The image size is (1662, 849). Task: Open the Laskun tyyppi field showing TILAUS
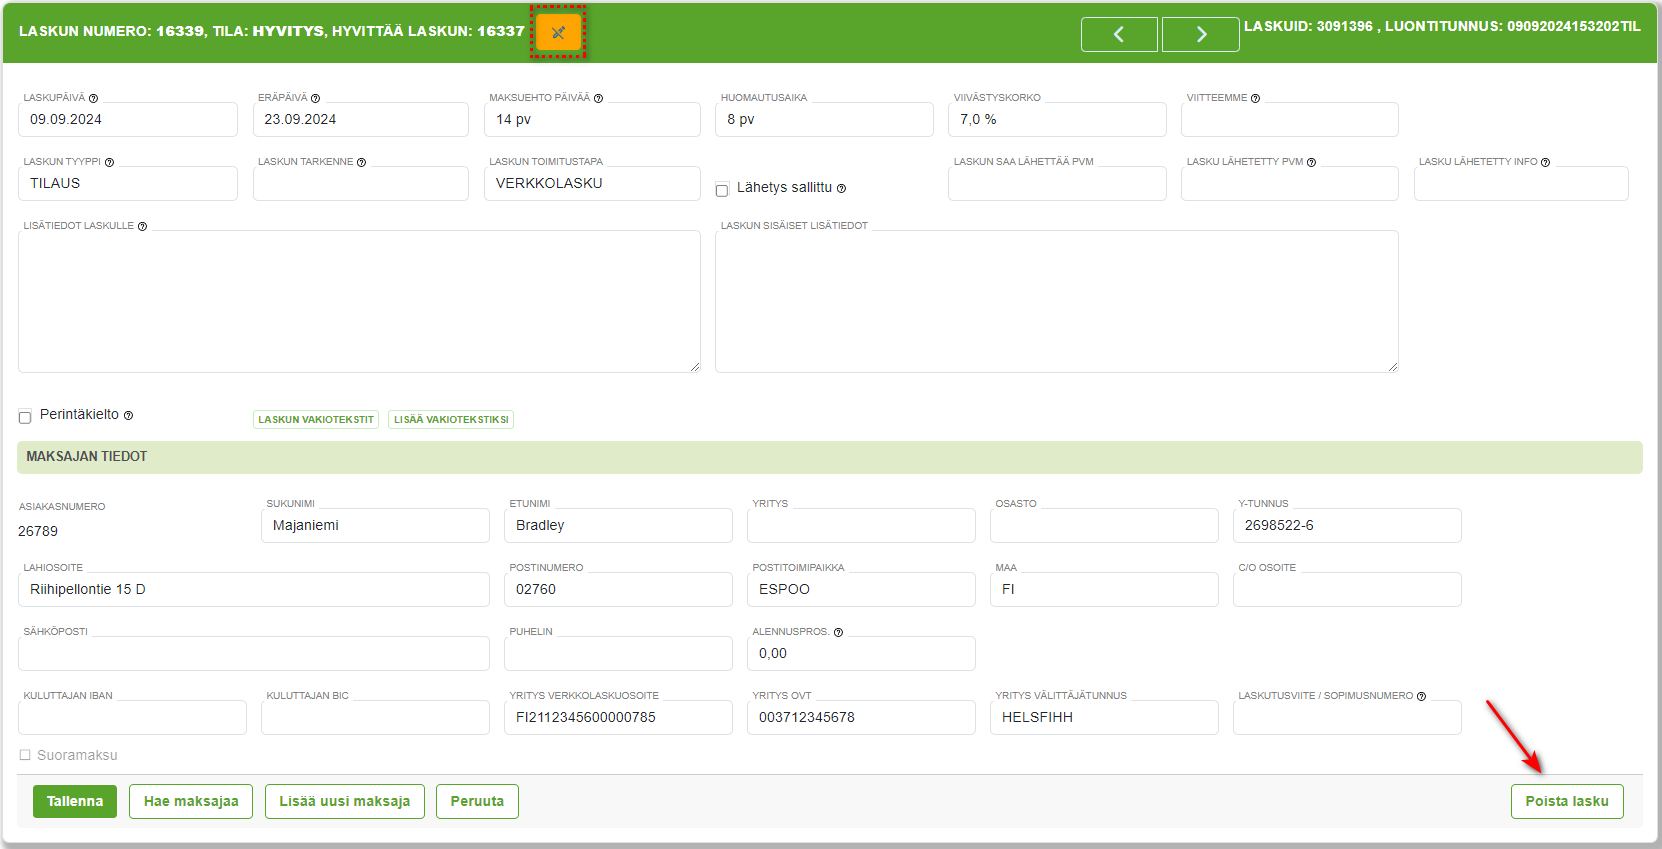click(x=128, y=183)
